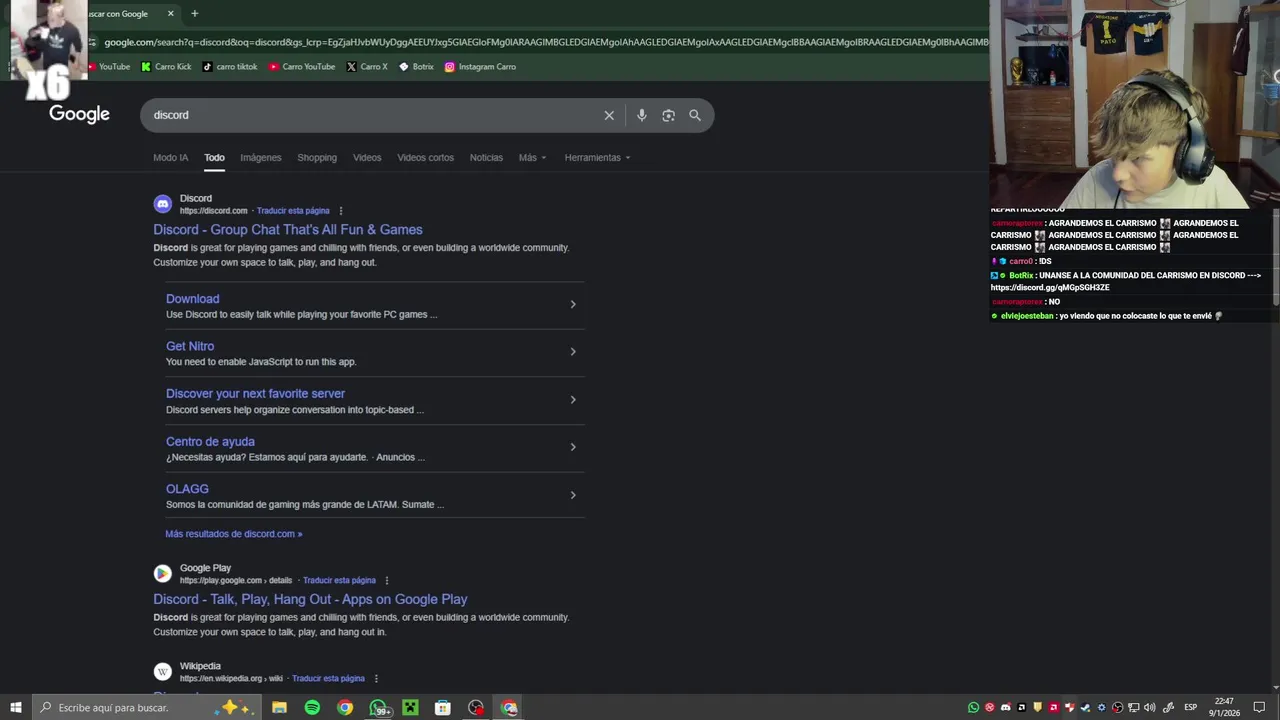The width and height of the screenshot is (1280, 720).
Task: Close the current Google search tab
Action: [x=171, y=13]
